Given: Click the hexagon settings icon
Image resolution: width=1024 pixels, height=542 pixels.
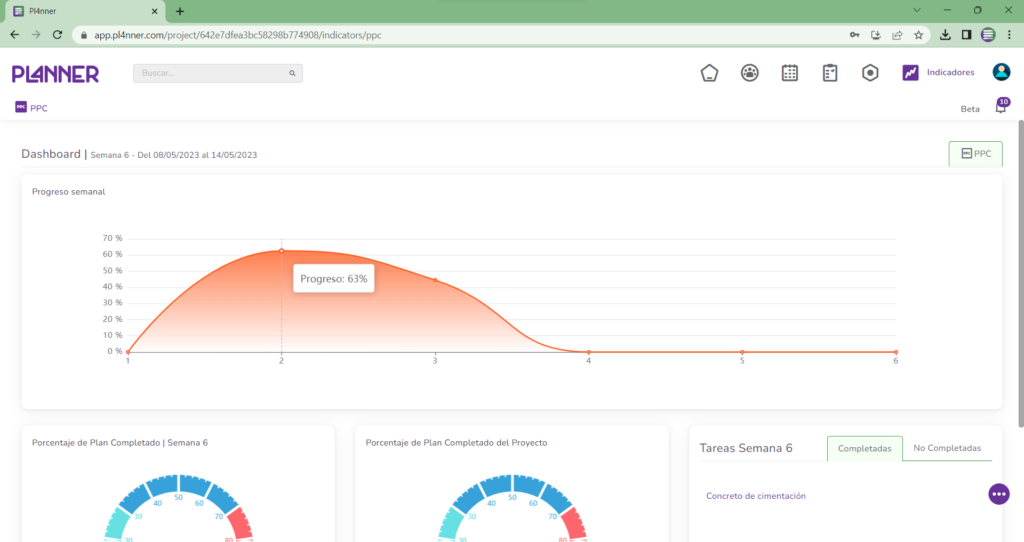Looking at the screenshot, I should (x=870, y=73).
